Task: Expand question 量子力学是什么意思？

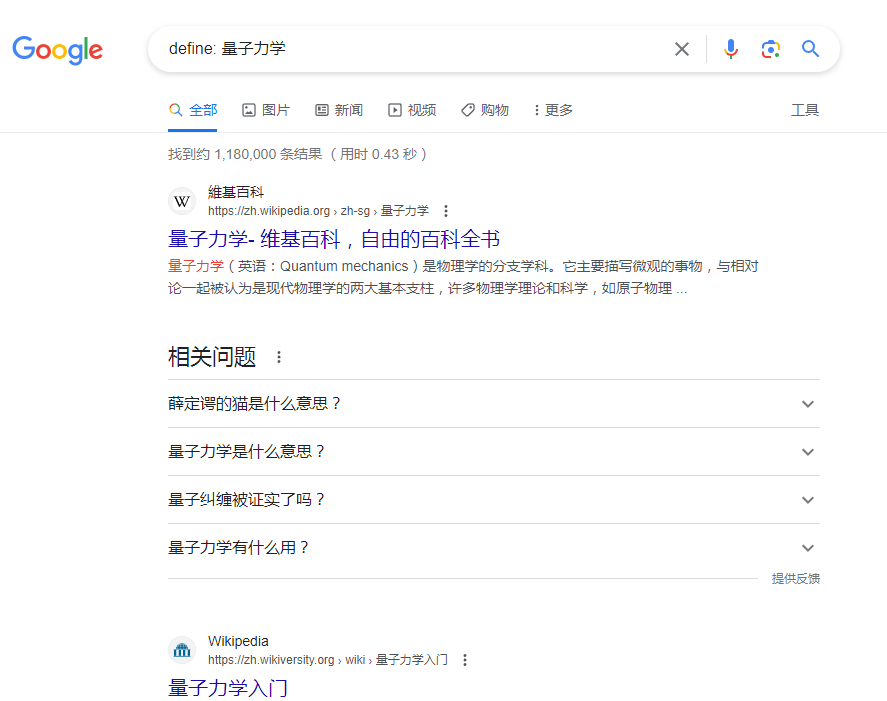Action: coord(808,452)
